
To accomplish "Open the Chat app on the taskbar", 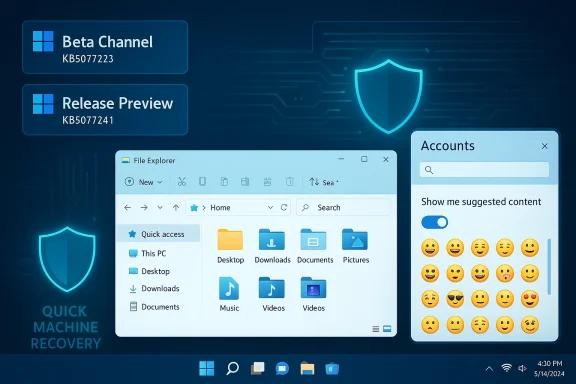I will click(x=282, y=368).
